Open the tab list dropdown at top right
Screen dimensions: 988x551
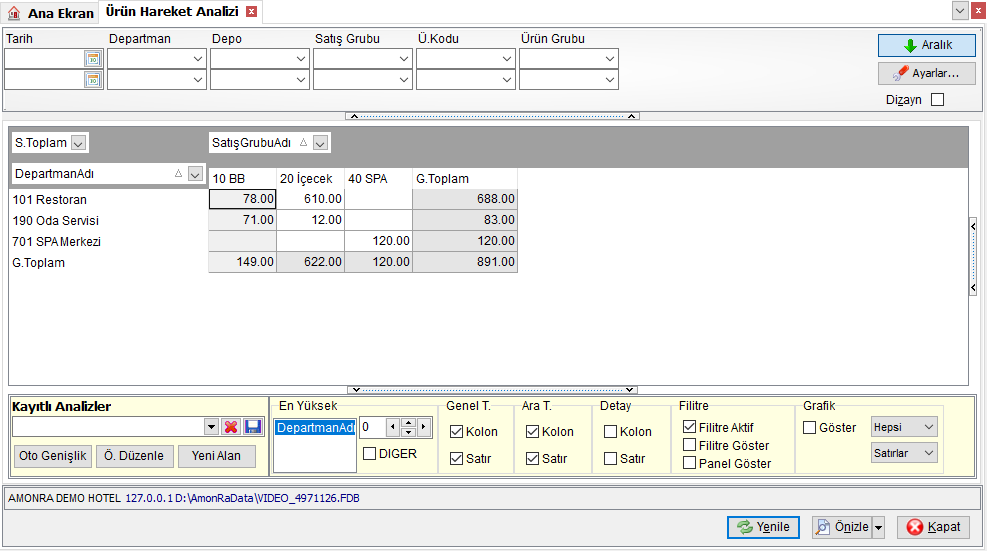click(960, 10)
